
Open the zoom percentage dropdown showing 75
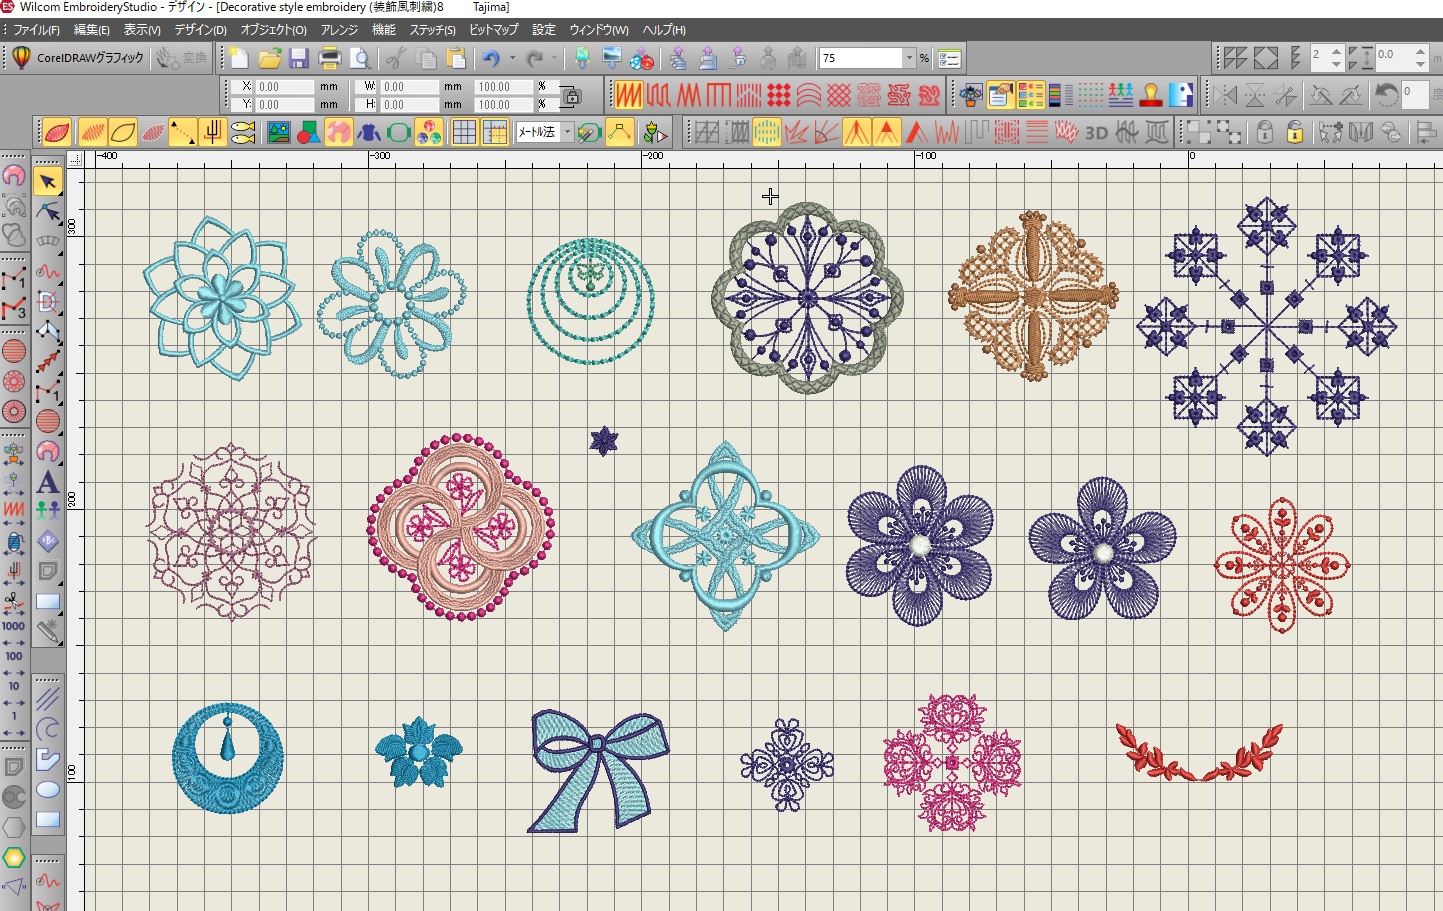click(909, 58)
